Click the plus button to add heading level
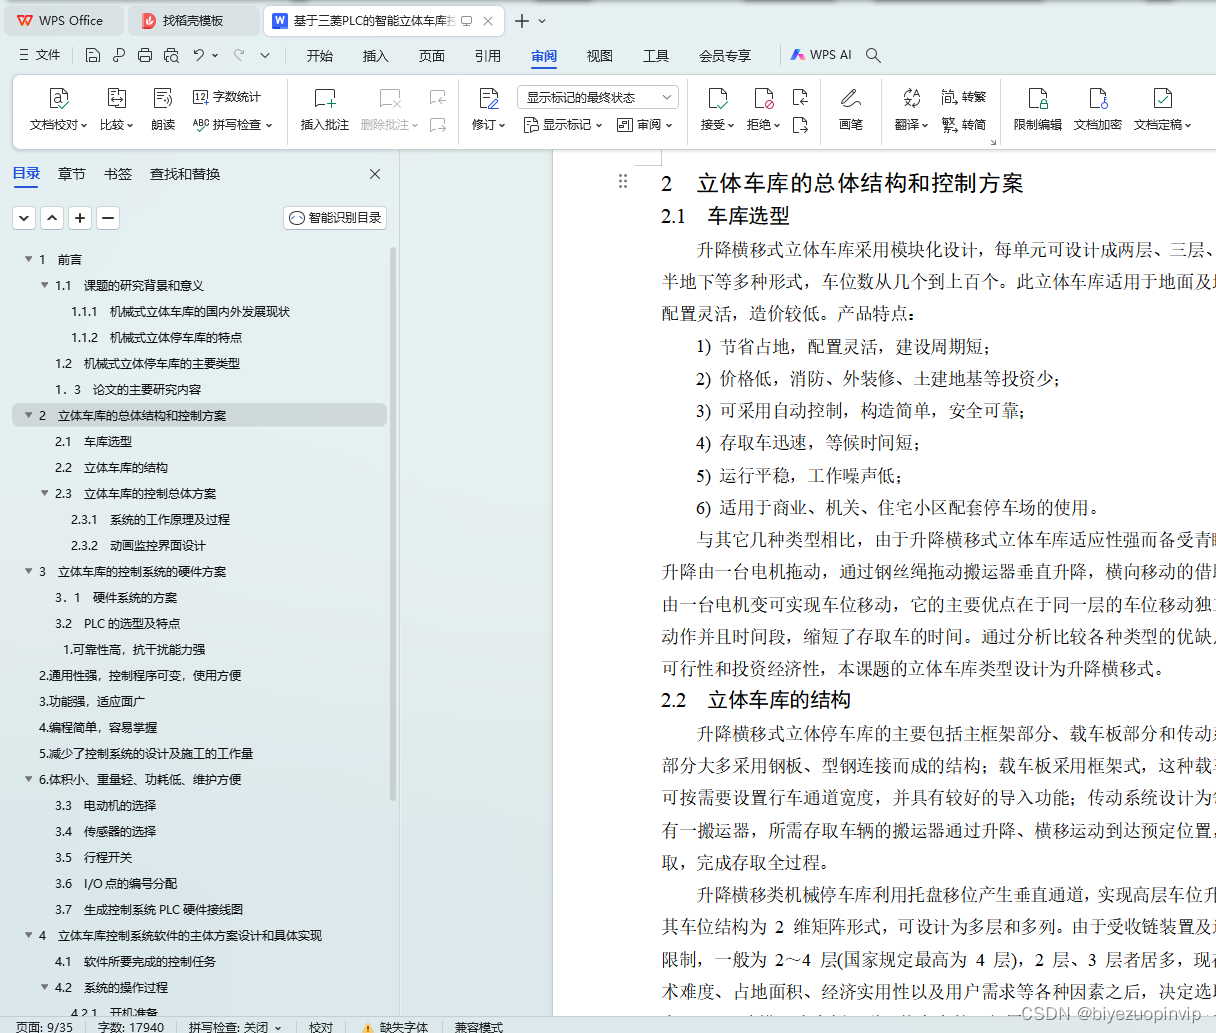 [80, 217]
